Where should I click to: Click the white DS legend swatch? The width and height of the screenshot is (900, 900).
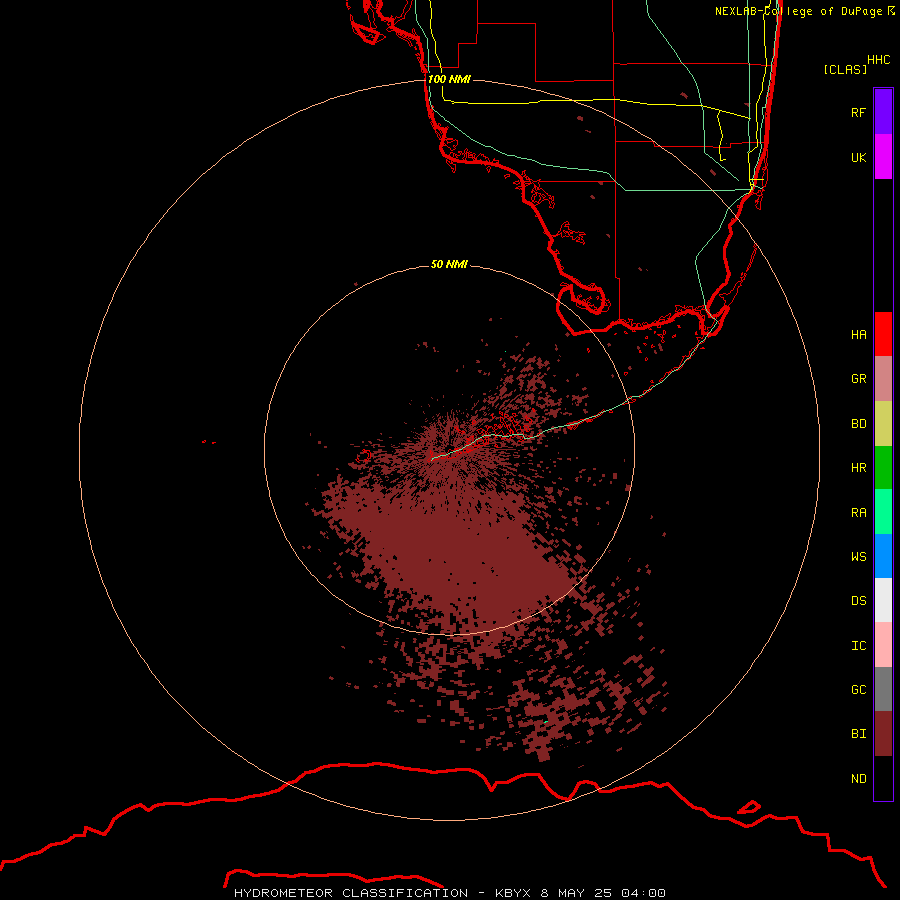[883, 600]
